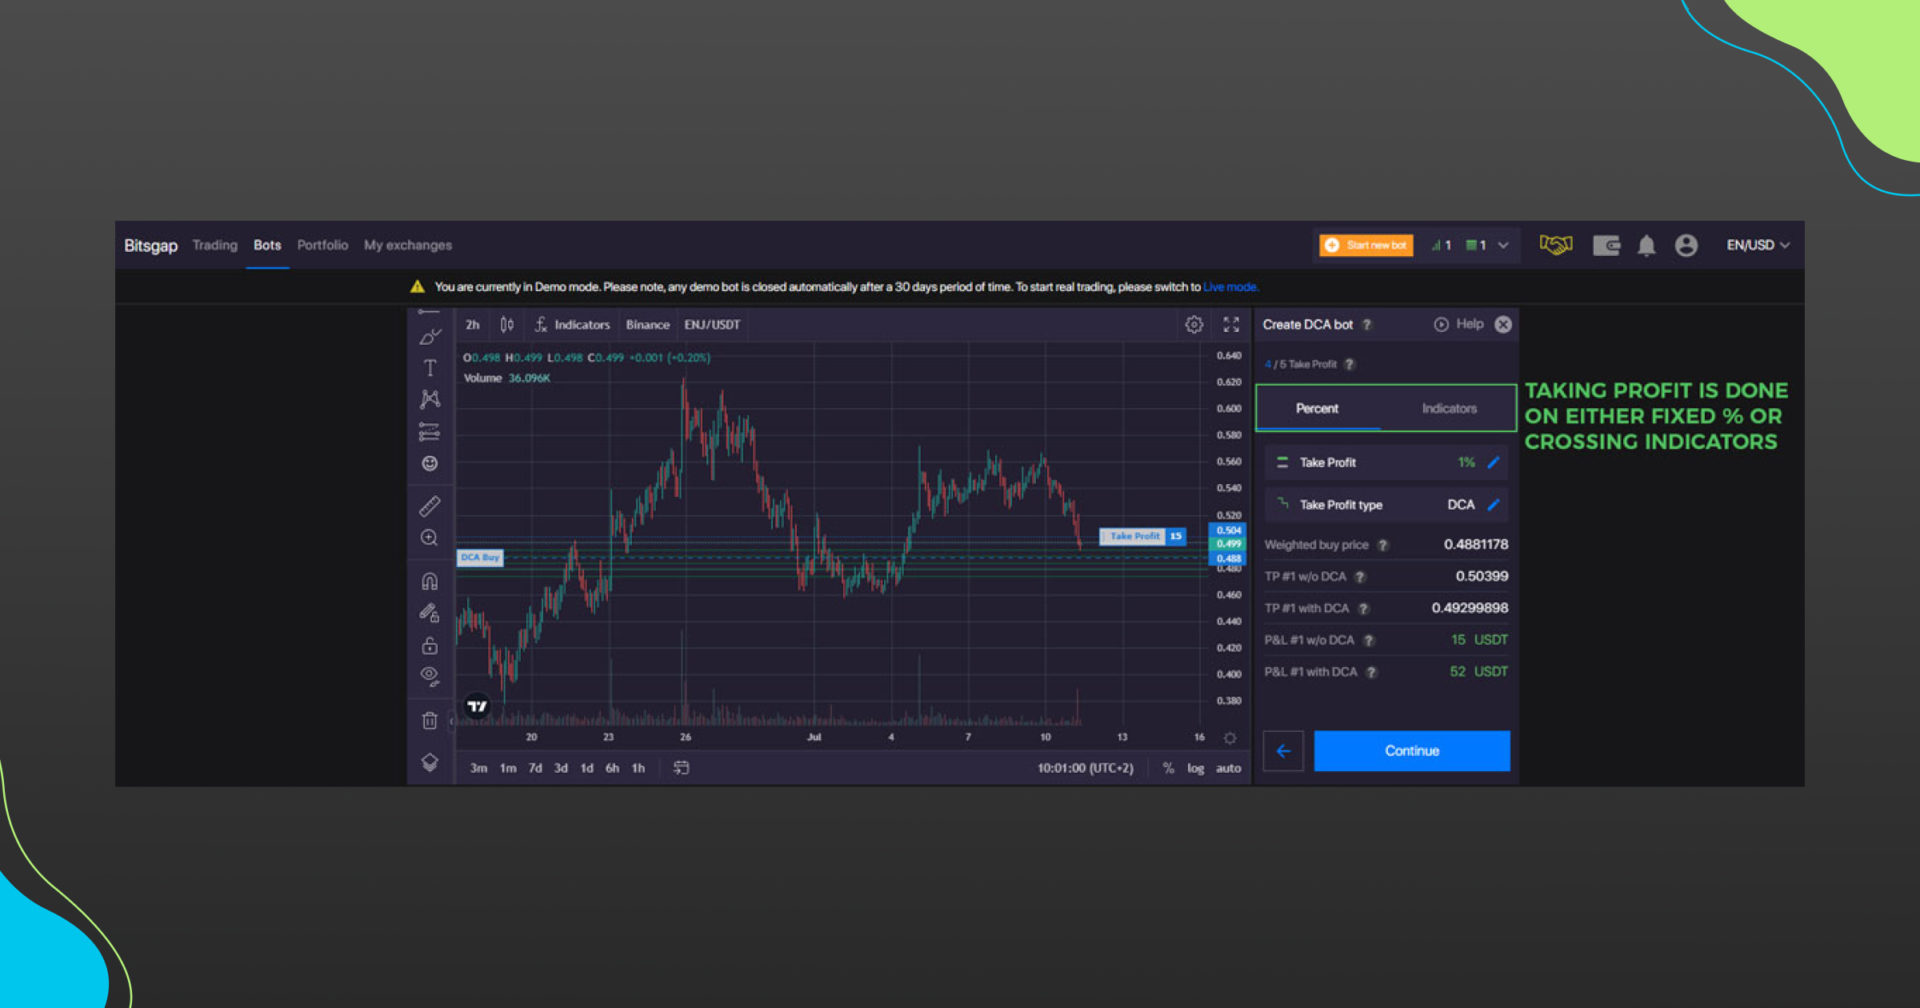Toggle percent scale on chart
Screen dimensions: 1920x1008
coord(1168,768)
